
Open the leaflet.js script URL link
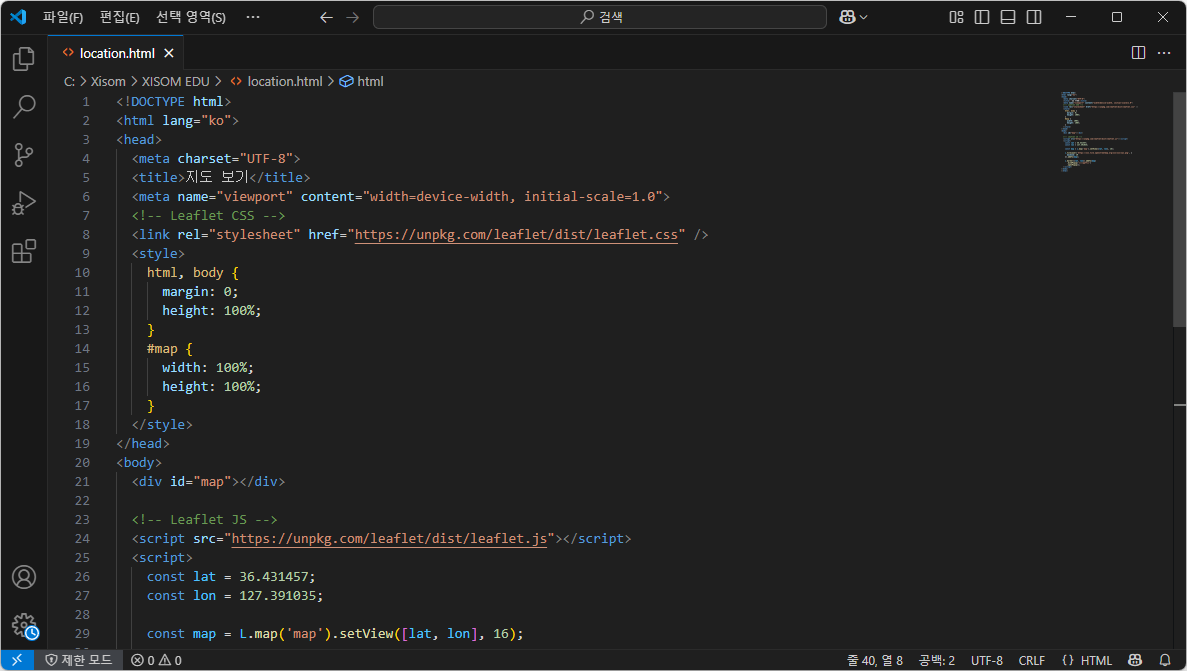[x=389, y=538]
